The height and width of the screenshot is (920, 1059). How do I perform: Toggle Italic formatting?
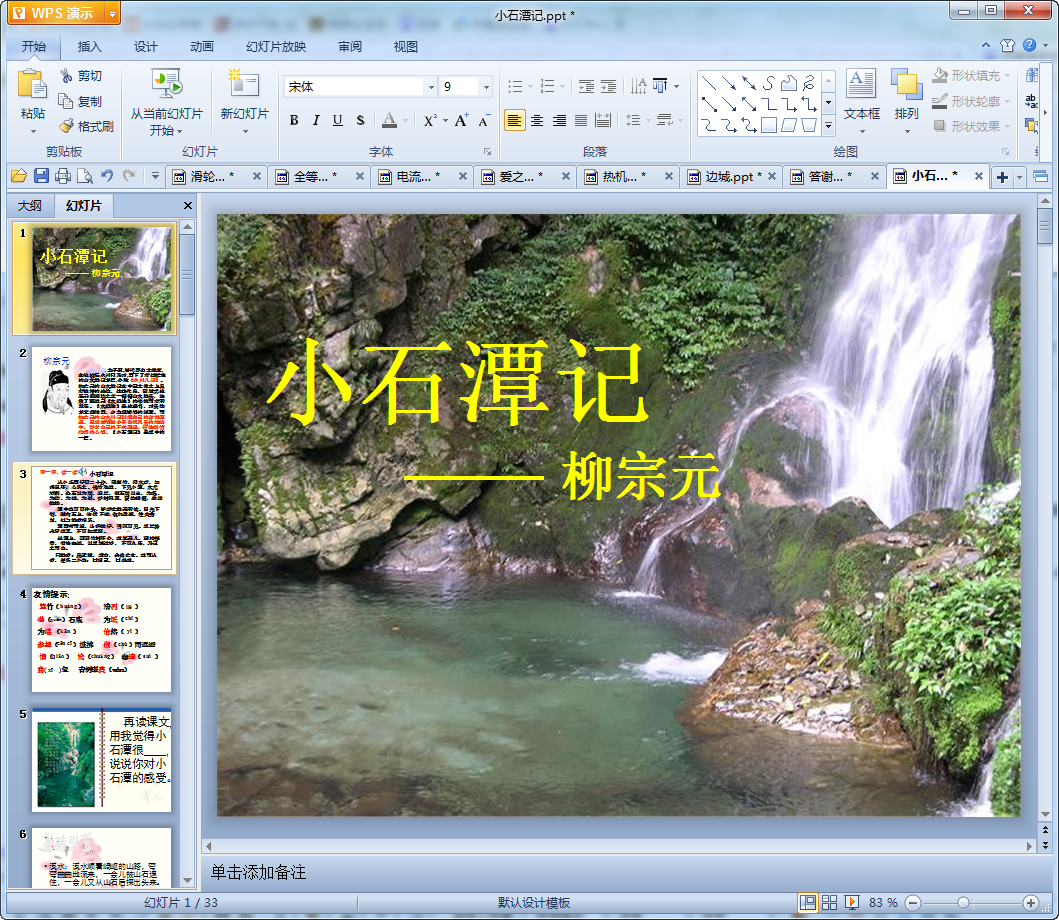coord(315,120)
